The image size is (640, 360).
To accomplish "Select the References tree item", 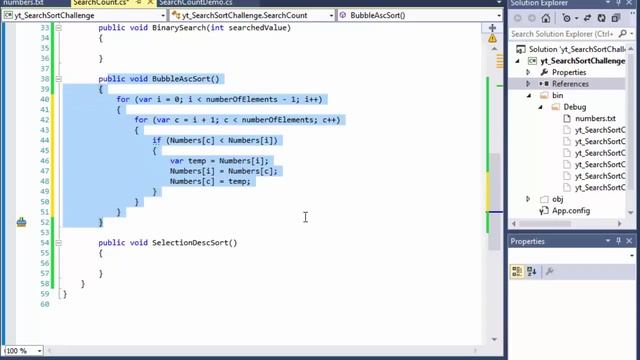I will coord(570,84).
